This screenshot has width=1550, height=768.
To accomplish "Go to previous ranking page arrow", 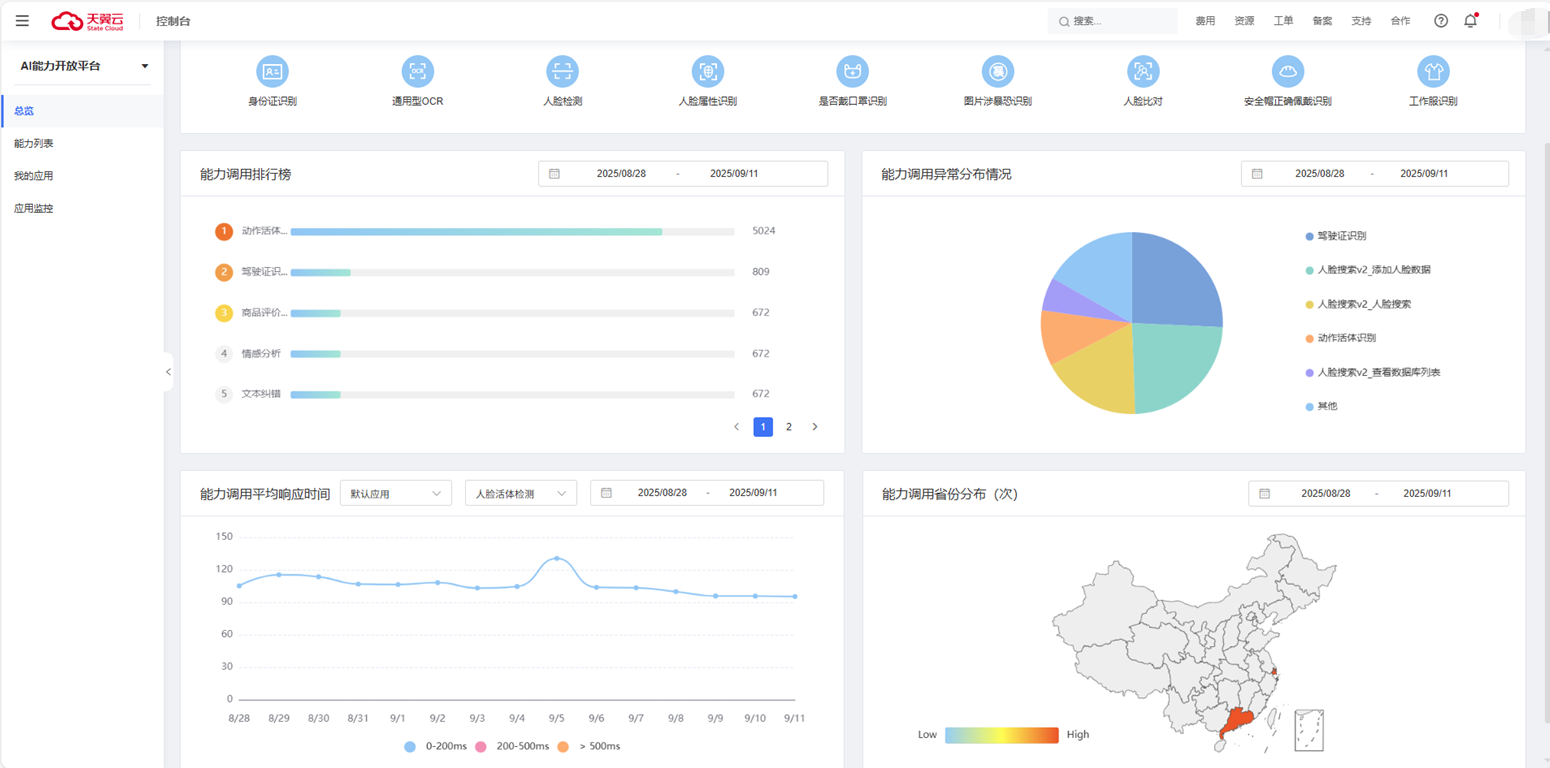I will click(x=737, y=427).
